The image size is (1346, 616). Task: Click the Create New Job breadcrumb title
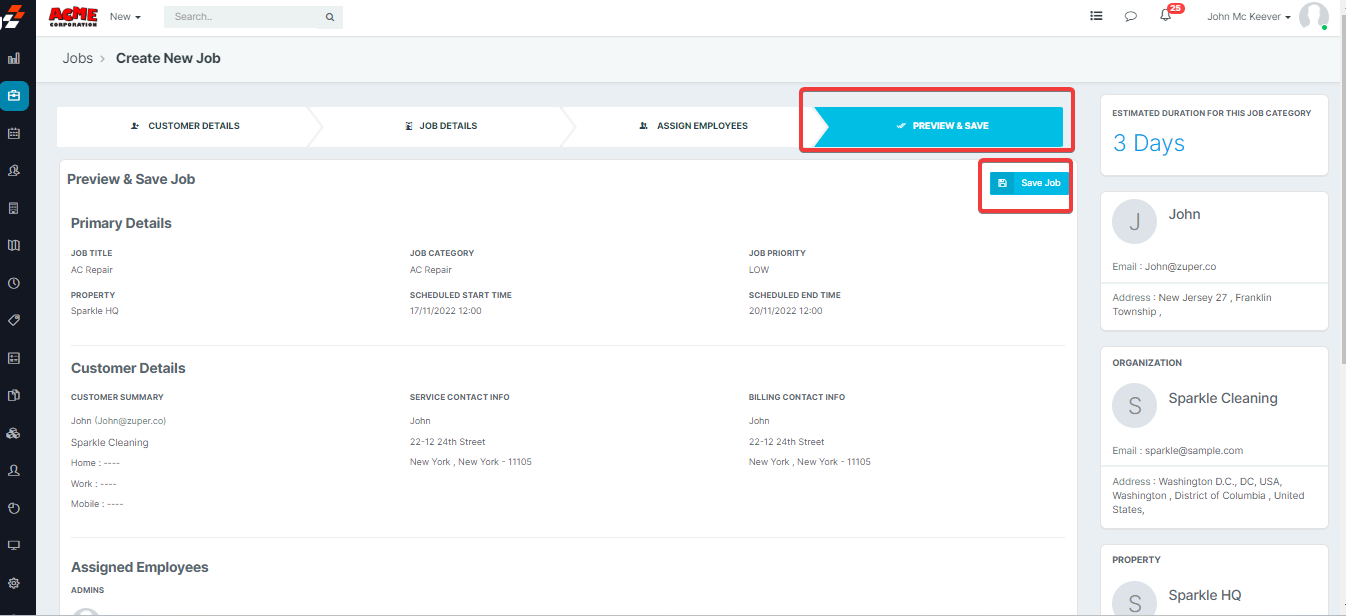click(168, 58)
